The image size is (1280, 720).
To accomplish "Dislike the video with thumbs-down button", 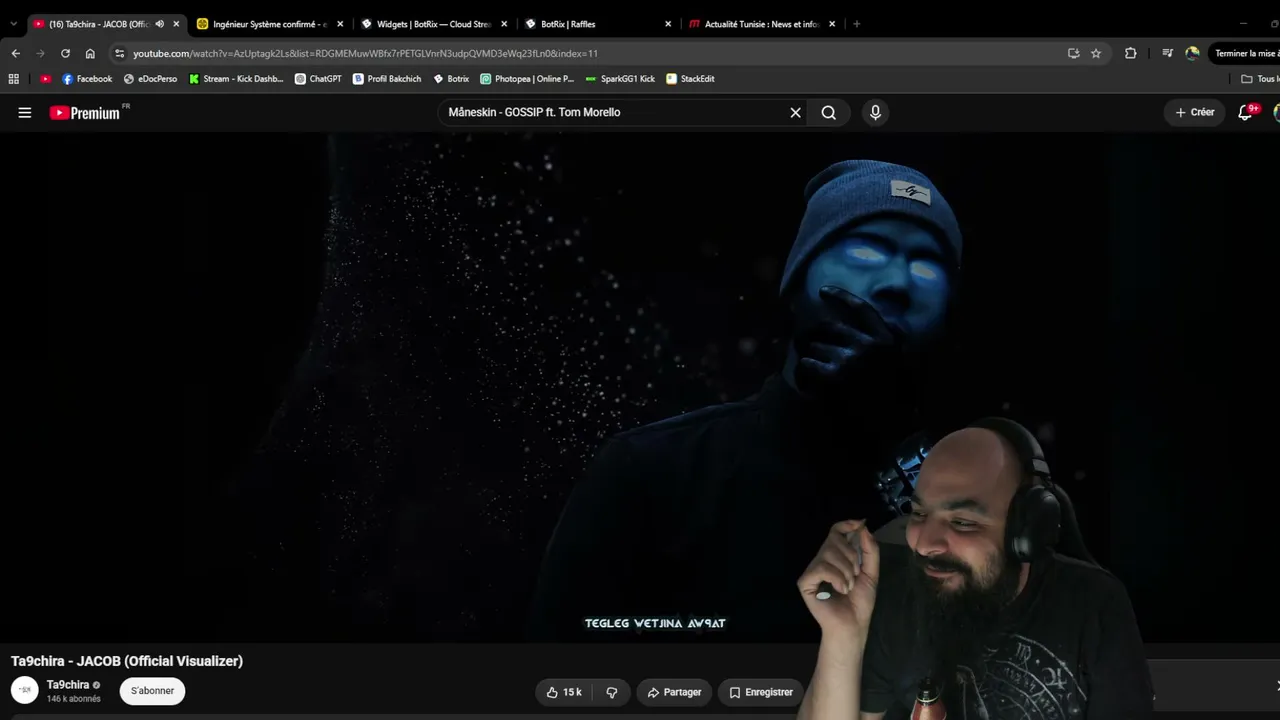I will point(612,692).
